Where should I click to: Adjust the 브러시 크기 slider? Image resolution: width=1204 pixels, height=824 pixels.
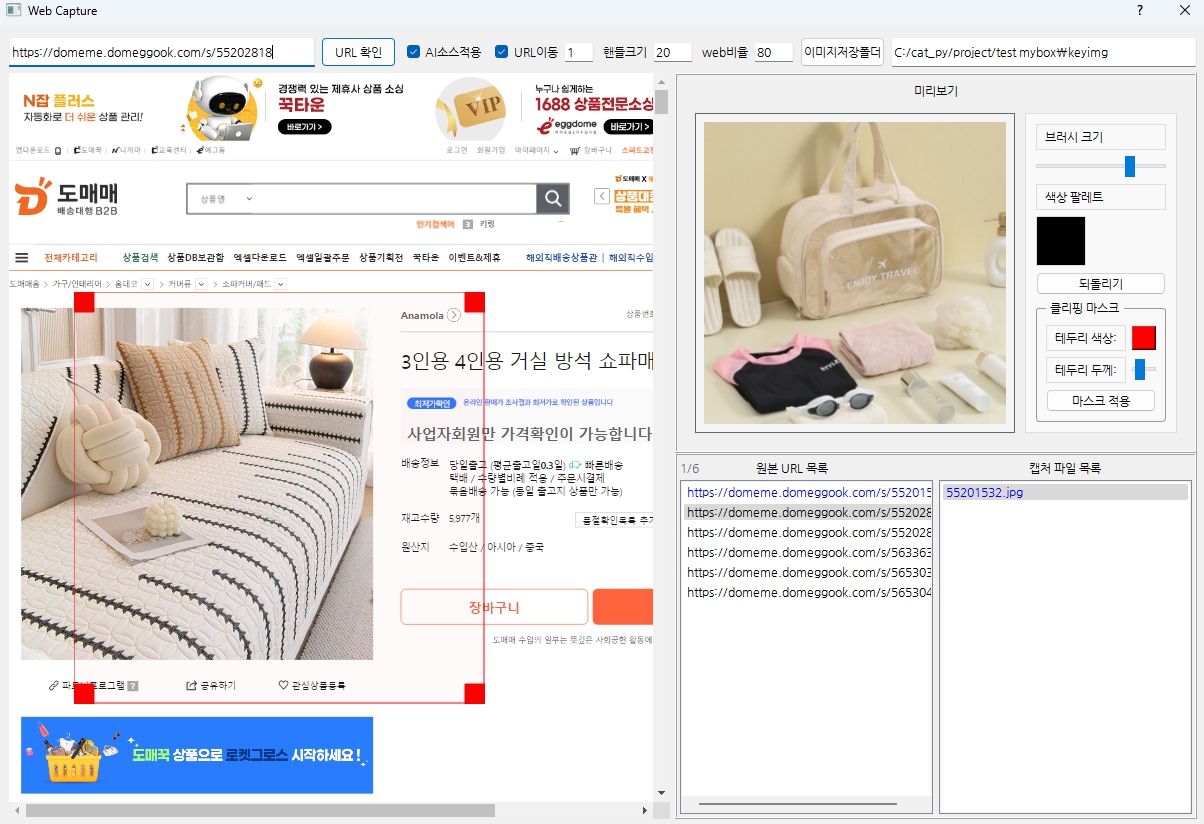tap(1131, 167)
